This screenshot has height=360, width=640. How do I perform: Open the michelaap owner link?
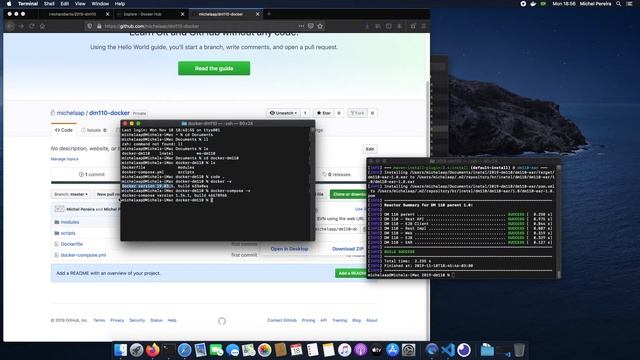[71, 113]
